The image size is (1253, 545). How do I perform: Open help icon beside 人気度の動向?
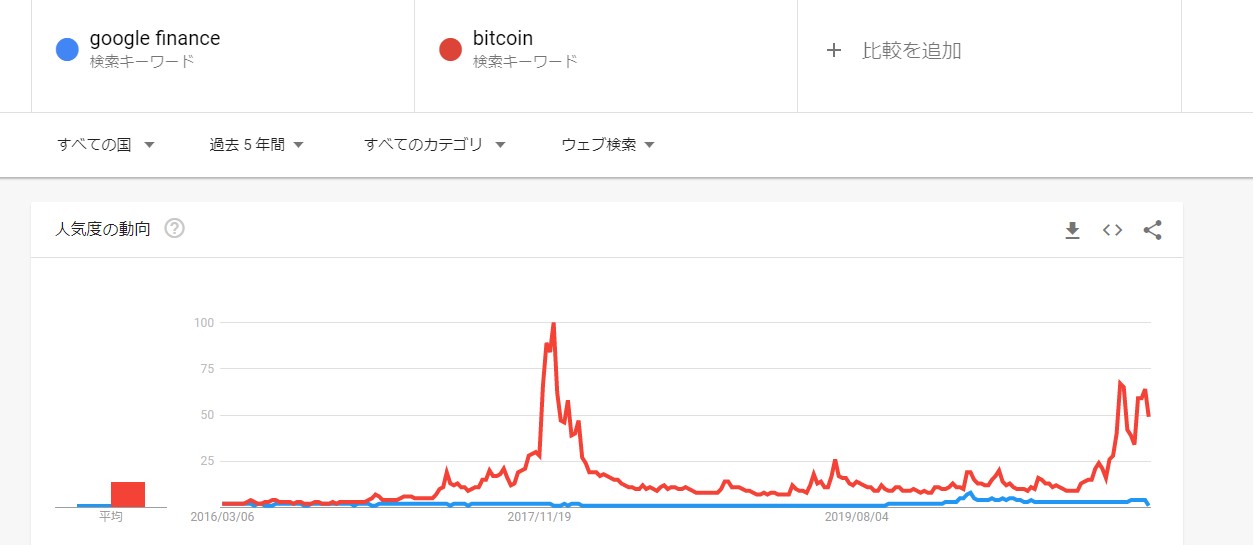(175, 229)
